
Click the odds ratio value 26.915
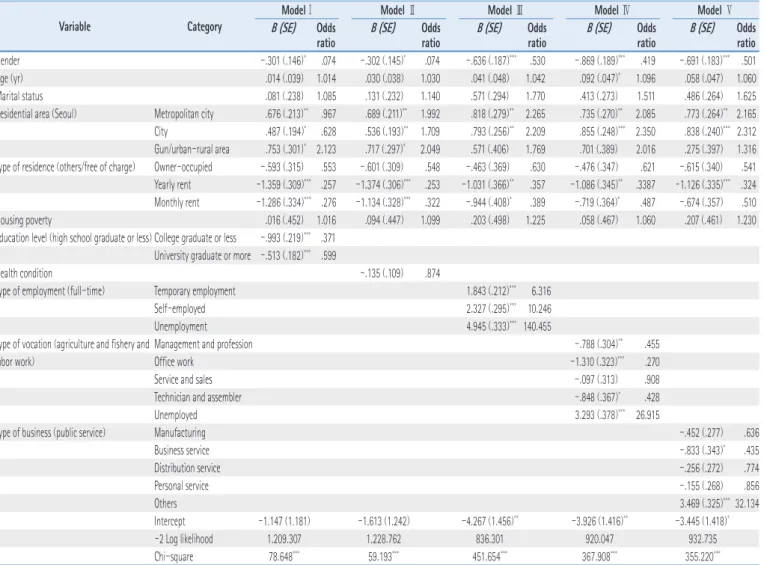[648, 415]
